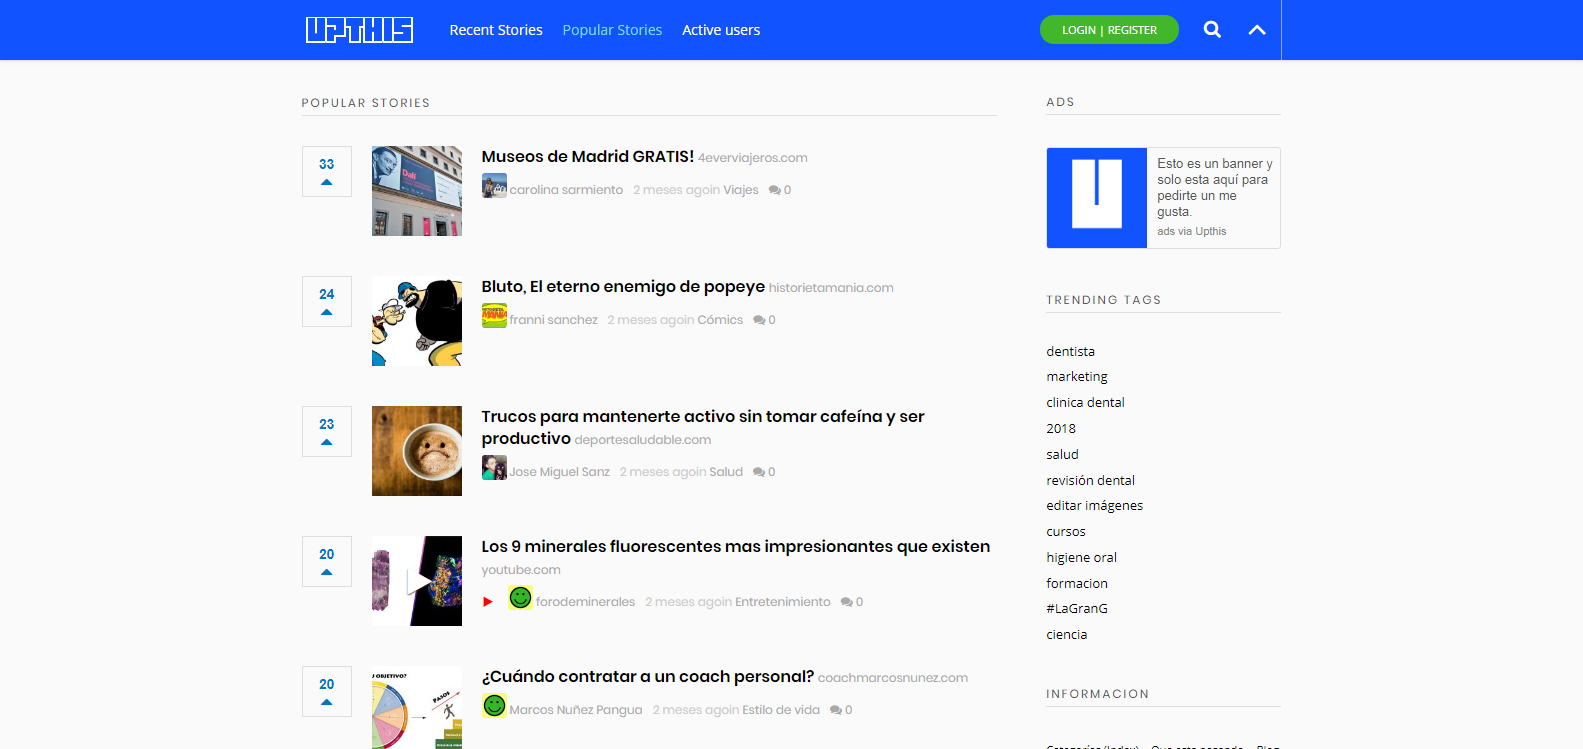
Task: Open carolina sarmiento profile name
Action: pos(566,190)
